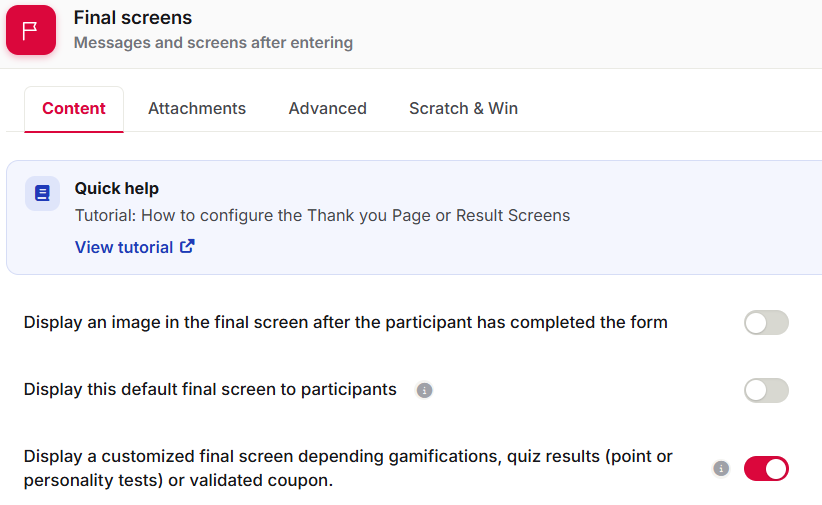Click info icon beside customized final screen option
Image resolution: width=822 pixels, height=505 pixels.
coord(721,468)
